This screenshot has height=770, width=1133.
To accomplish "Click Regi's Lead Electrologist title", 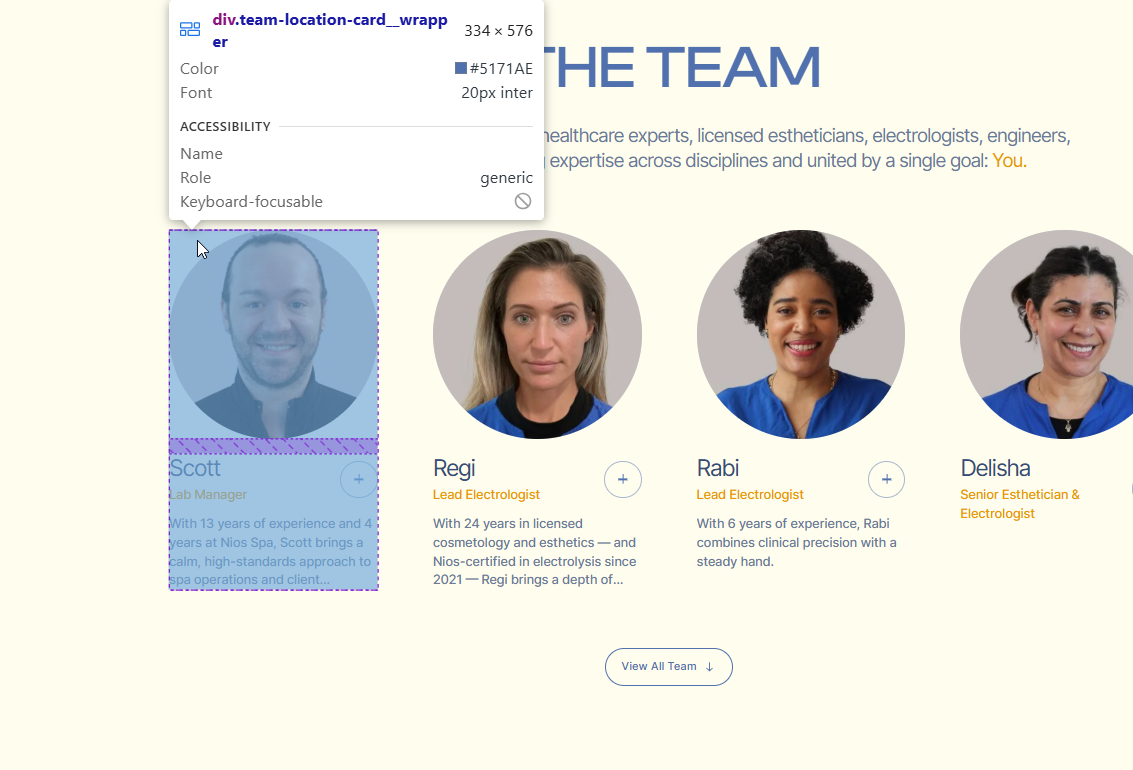I will coord(486,495).
